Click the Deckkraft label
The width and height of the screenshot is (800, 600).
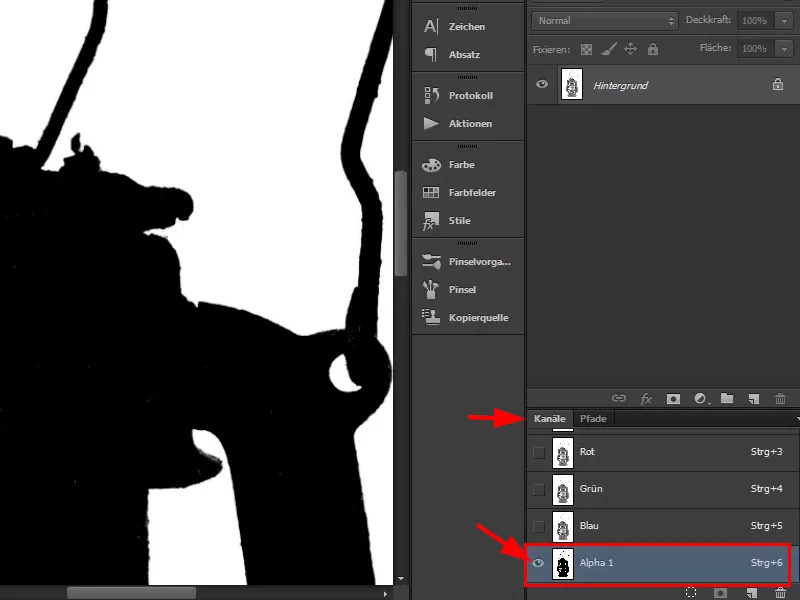(708, 20)
